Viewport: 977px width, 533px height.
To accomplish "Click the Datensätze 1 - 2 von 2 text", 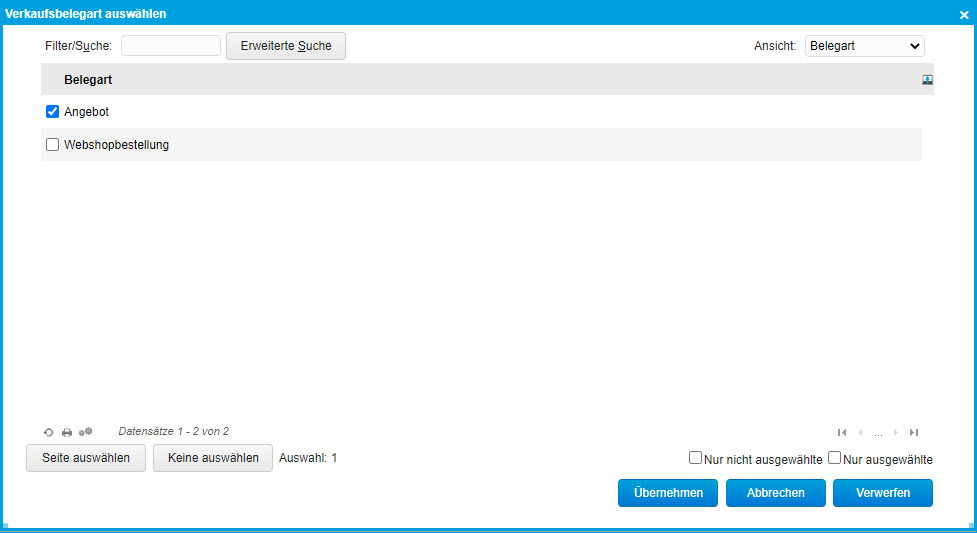I will (x=174, y=431).
